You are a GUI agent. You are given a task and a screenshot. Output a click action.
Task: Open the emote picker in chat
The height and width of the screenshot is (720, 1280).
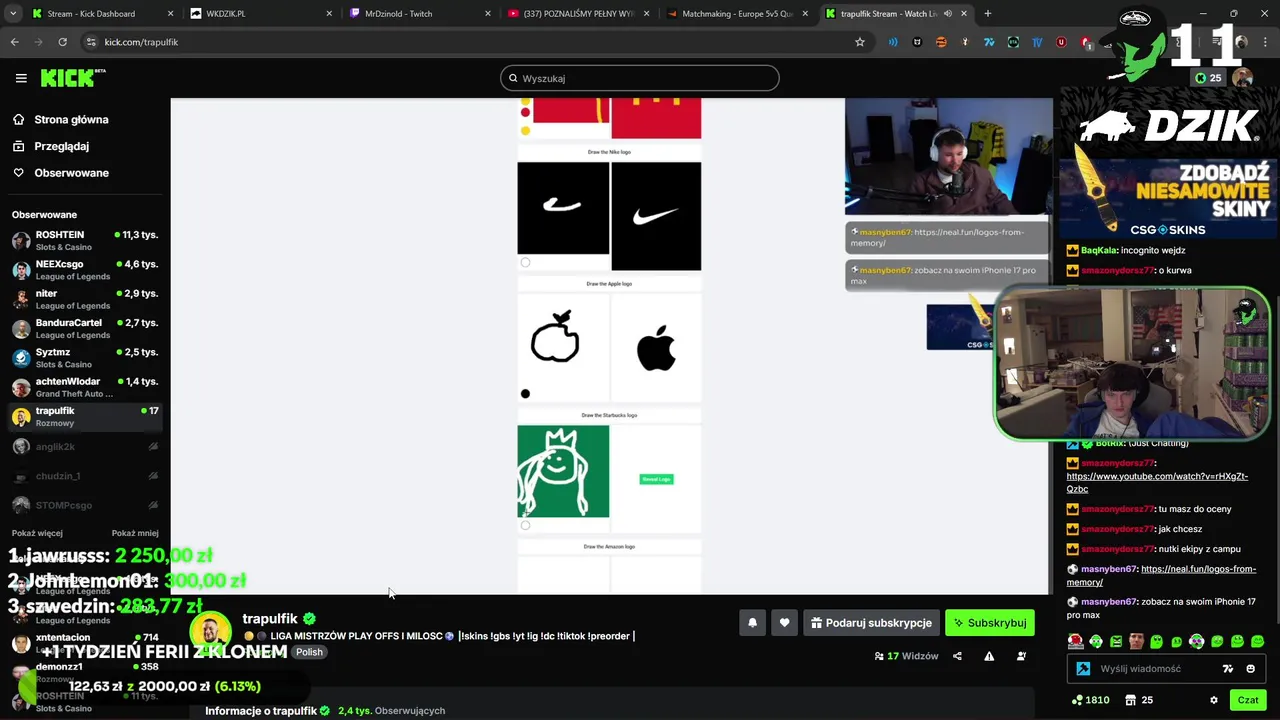1250,669
